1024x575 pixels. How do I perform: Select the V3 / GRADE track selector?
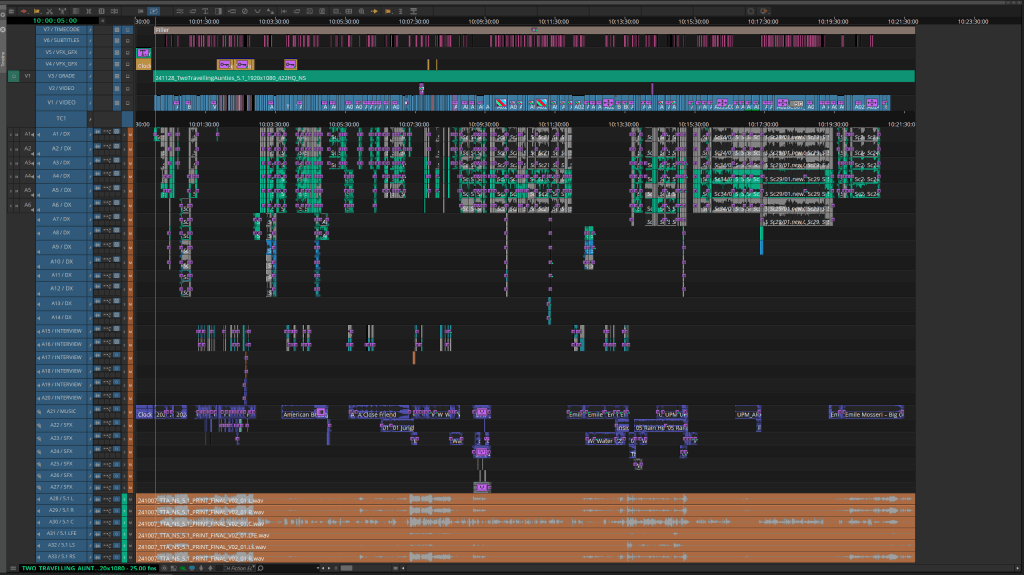(62, 75)
